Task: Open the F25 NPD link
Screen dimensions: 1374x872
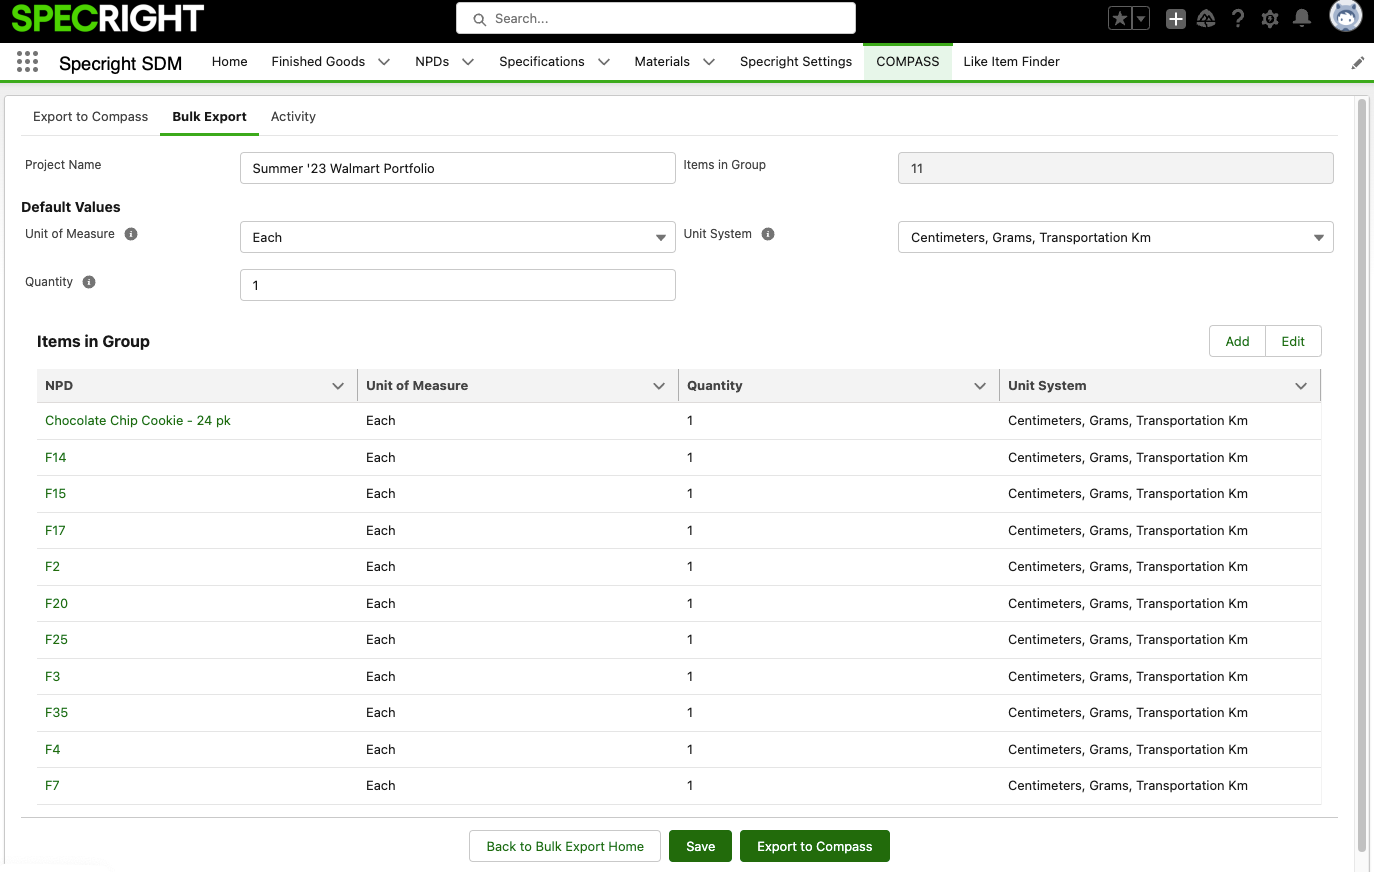Action: click(57, 640)
